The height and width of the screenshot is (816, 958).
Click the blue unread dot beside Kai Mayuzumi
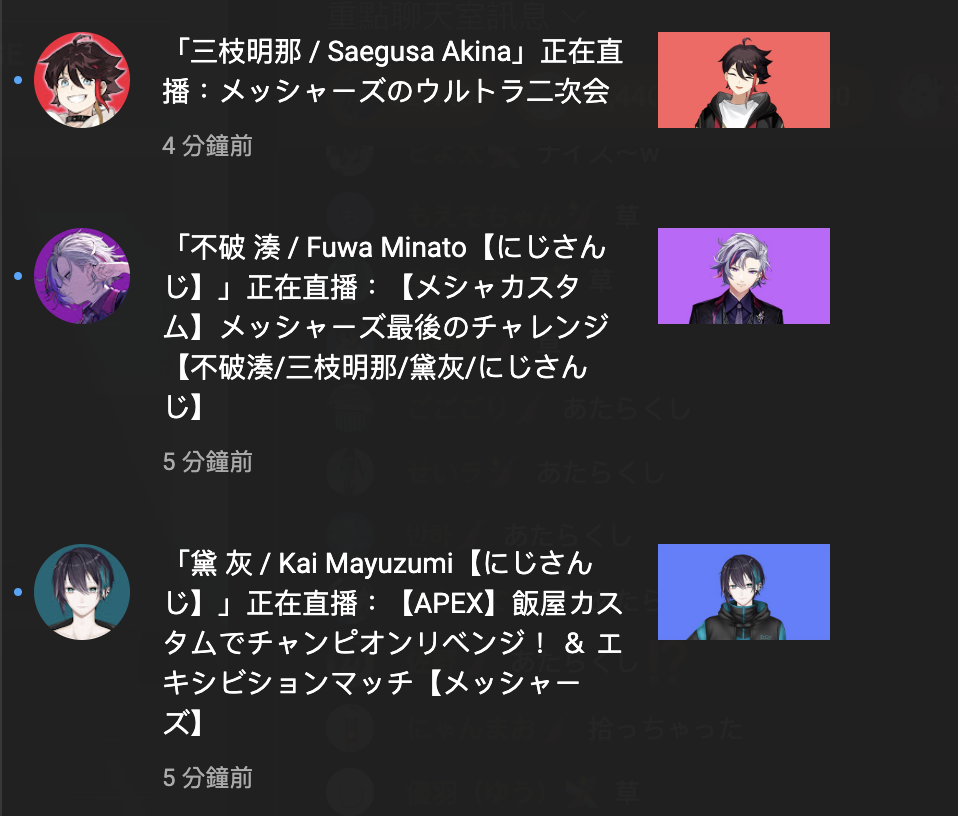(x=18, y=592)
